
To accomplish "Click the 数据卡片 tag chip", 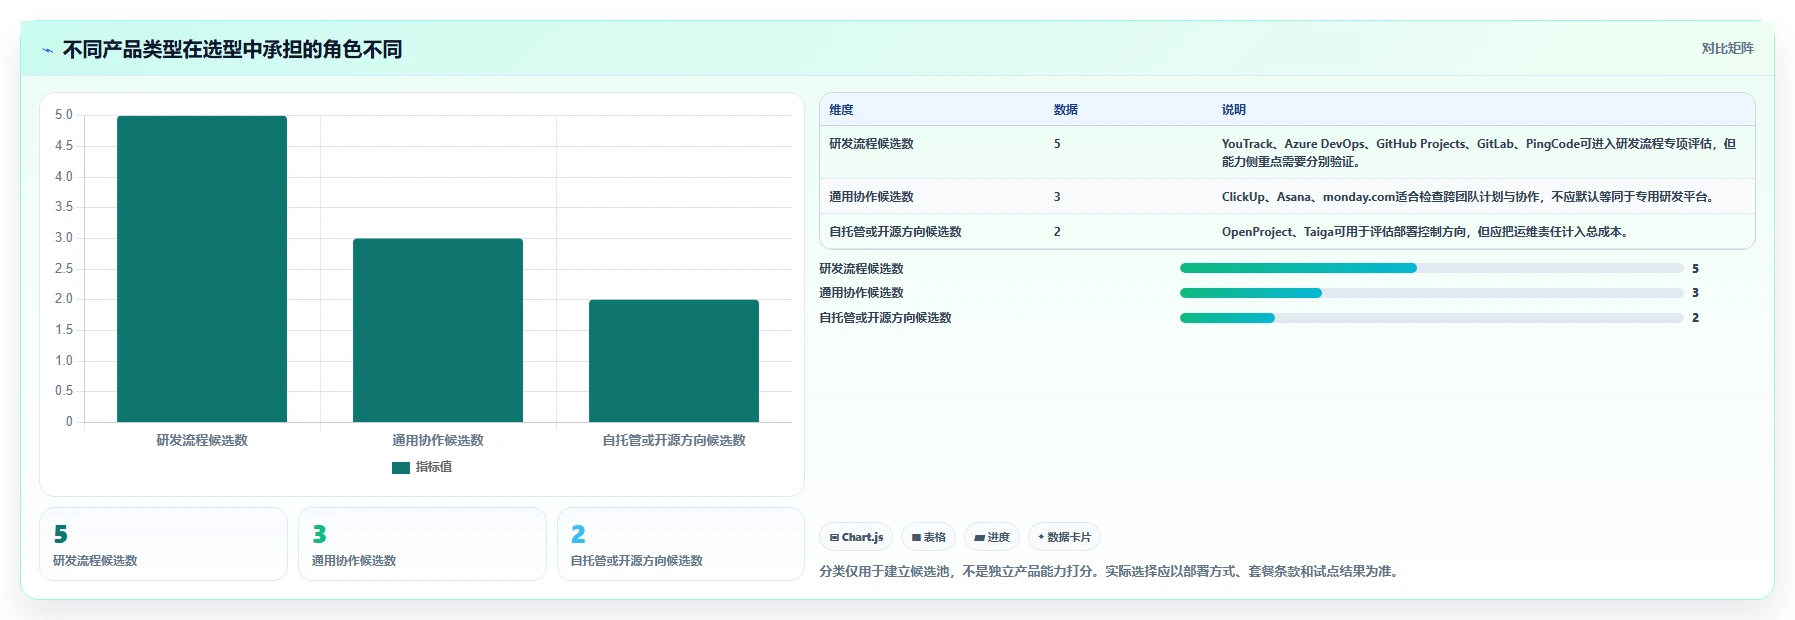I will tap(1064, 537).
